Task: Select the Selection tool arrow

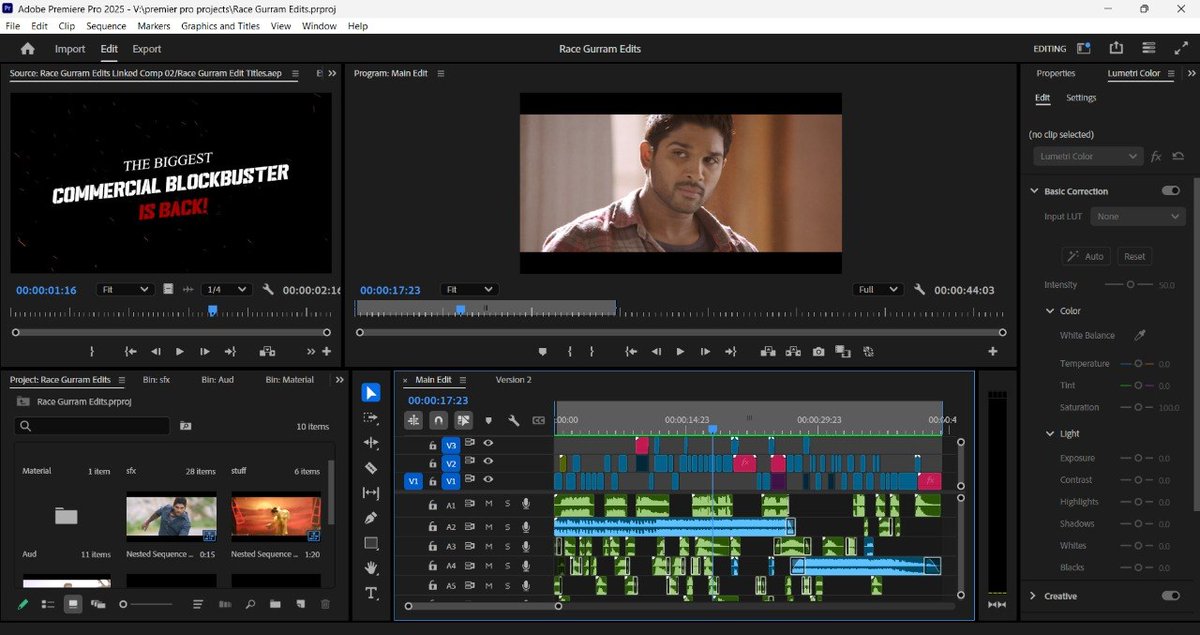Action: (371, 392)
